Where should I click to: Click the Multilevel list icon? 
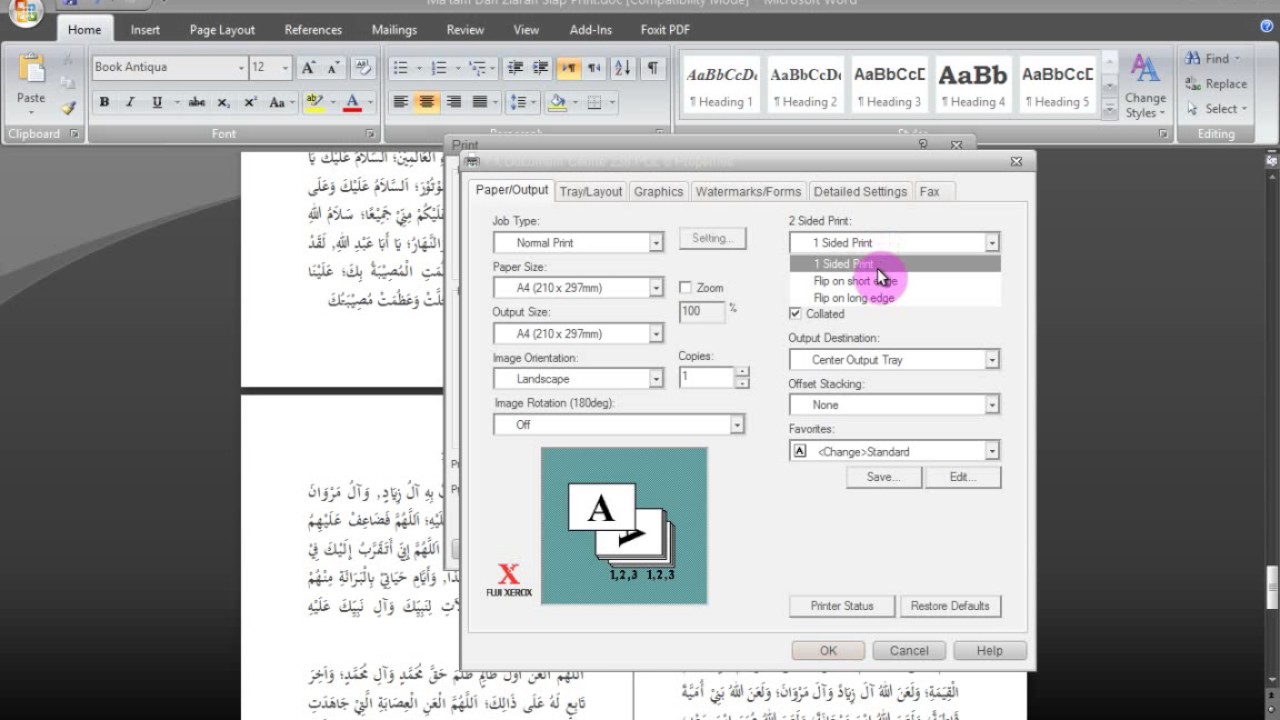point(476,68)
